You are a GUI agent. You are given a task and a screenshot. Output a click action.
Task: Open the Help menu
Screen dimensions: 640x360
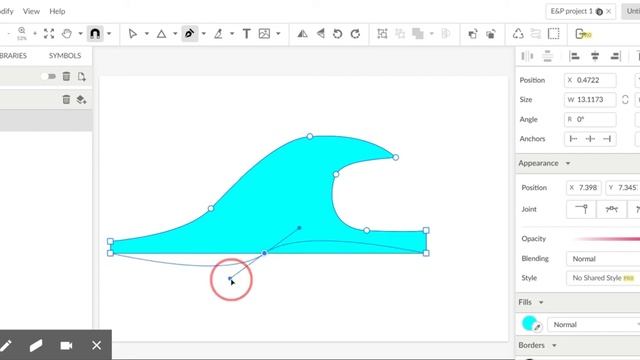[x=57, y=11]
